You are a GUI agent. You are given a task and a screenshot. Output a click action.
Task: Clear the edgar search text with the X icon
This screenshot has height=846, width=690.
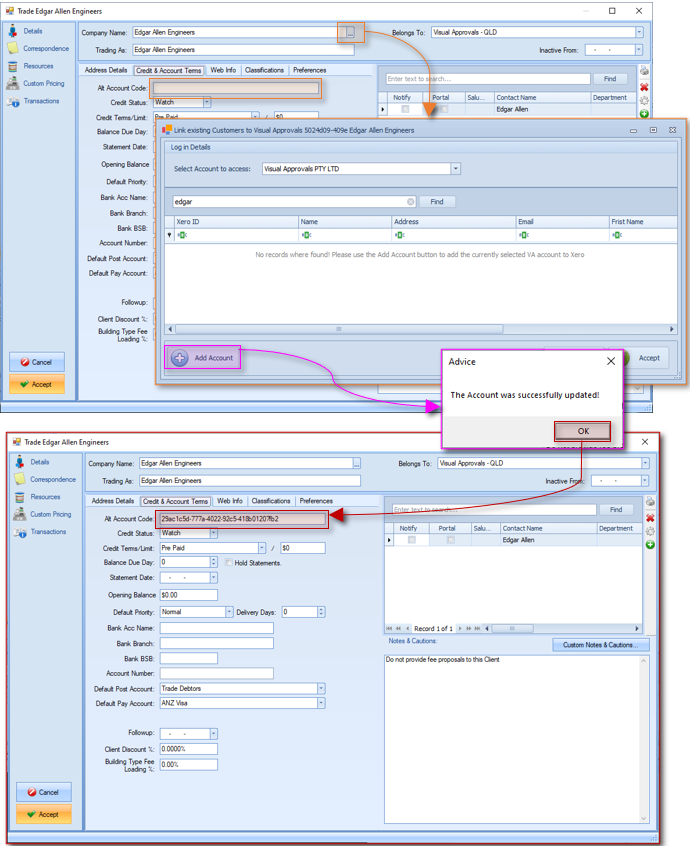(x=411, y=202)
